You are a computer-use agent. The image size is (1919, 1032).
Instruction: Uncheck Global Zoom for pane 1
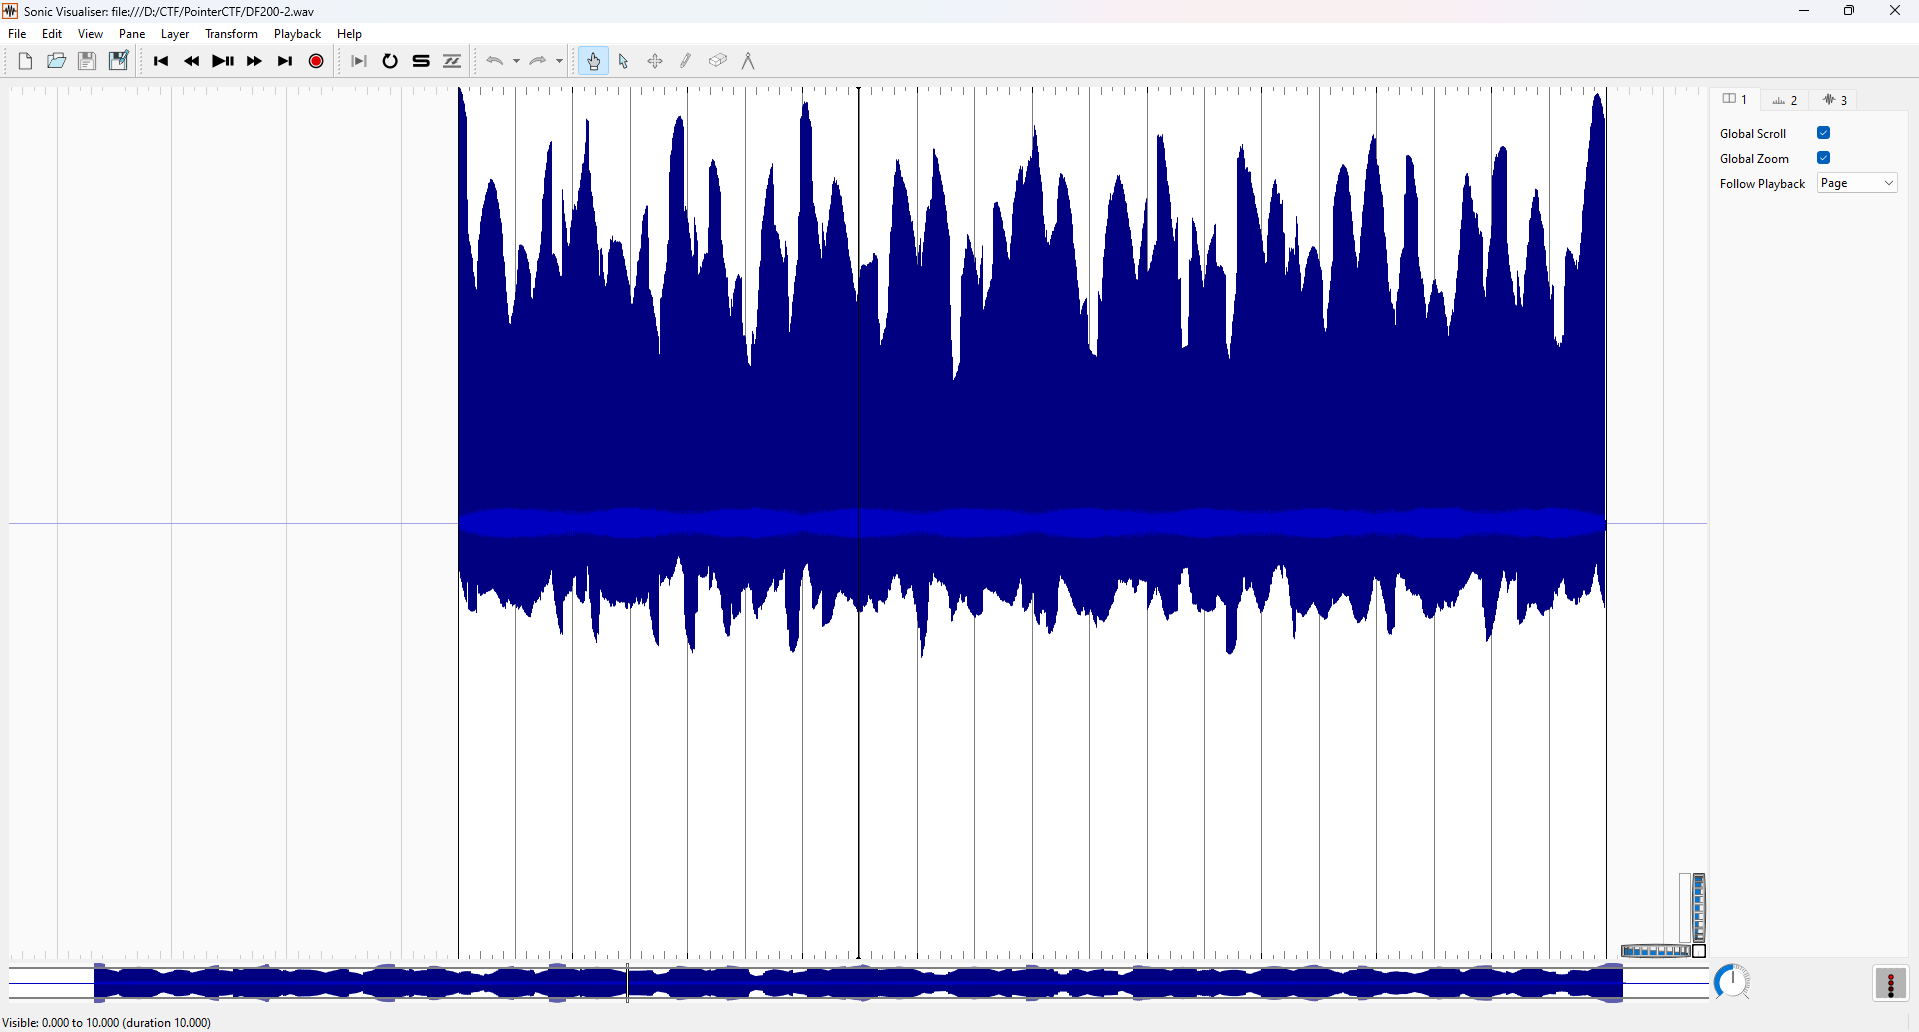tap(1823, 157)
